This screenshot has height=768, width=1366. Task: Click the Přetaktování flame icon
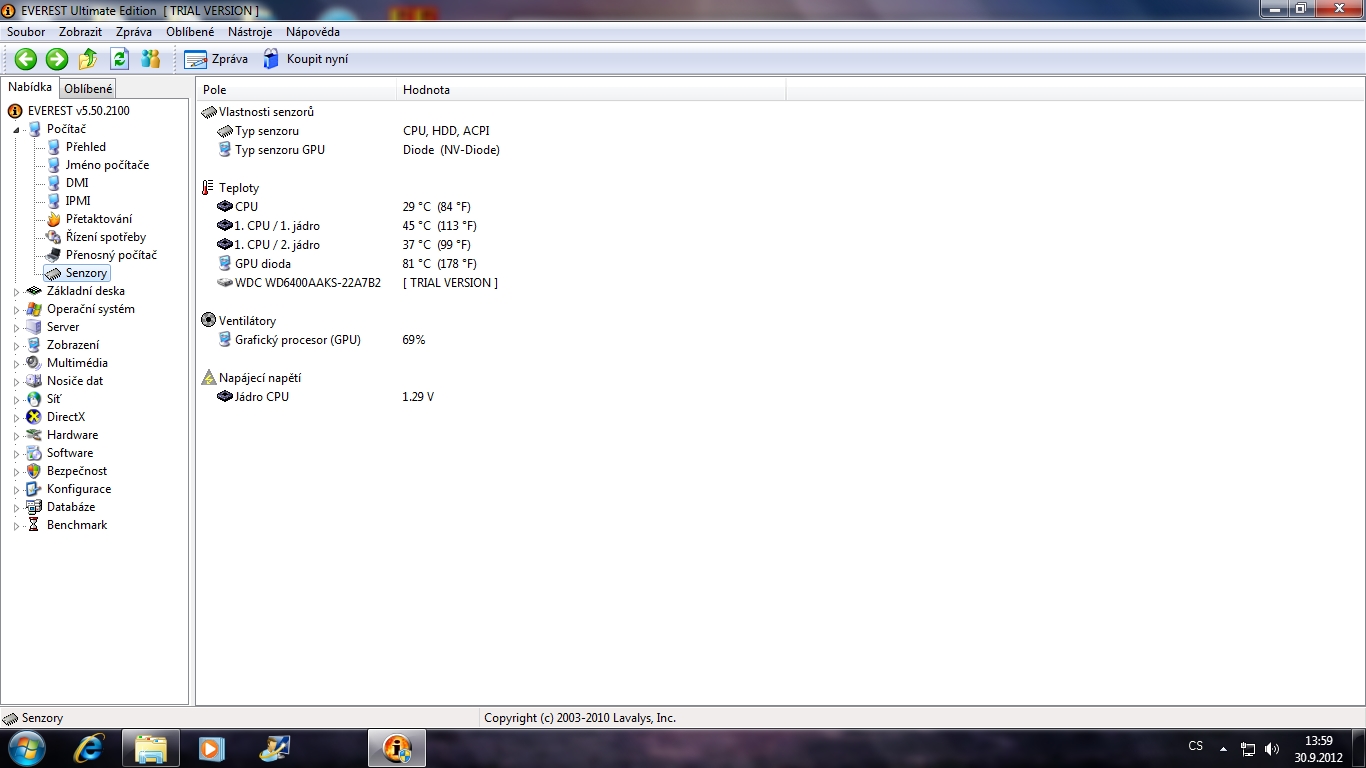[x=54, y=219]
